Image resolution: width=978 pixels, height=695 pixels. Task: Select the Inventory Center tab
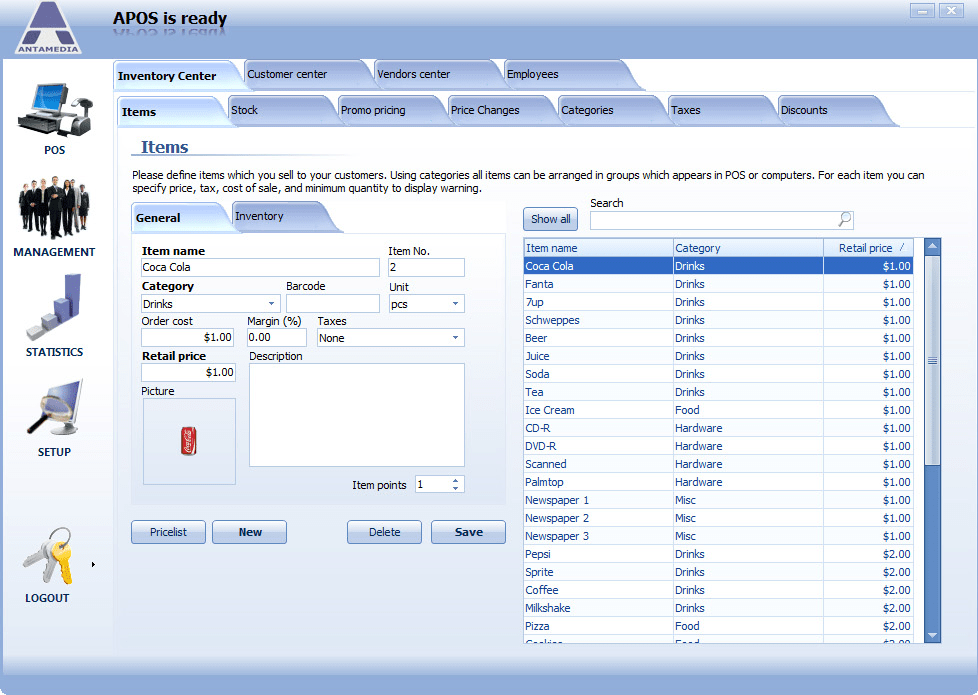[x=175, y=75]
